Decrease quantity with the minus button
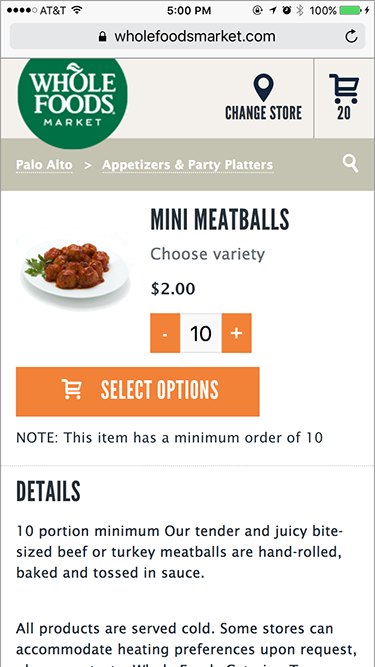Image resolution: width=375 pixels, height=667 pixels. [165, 333]
